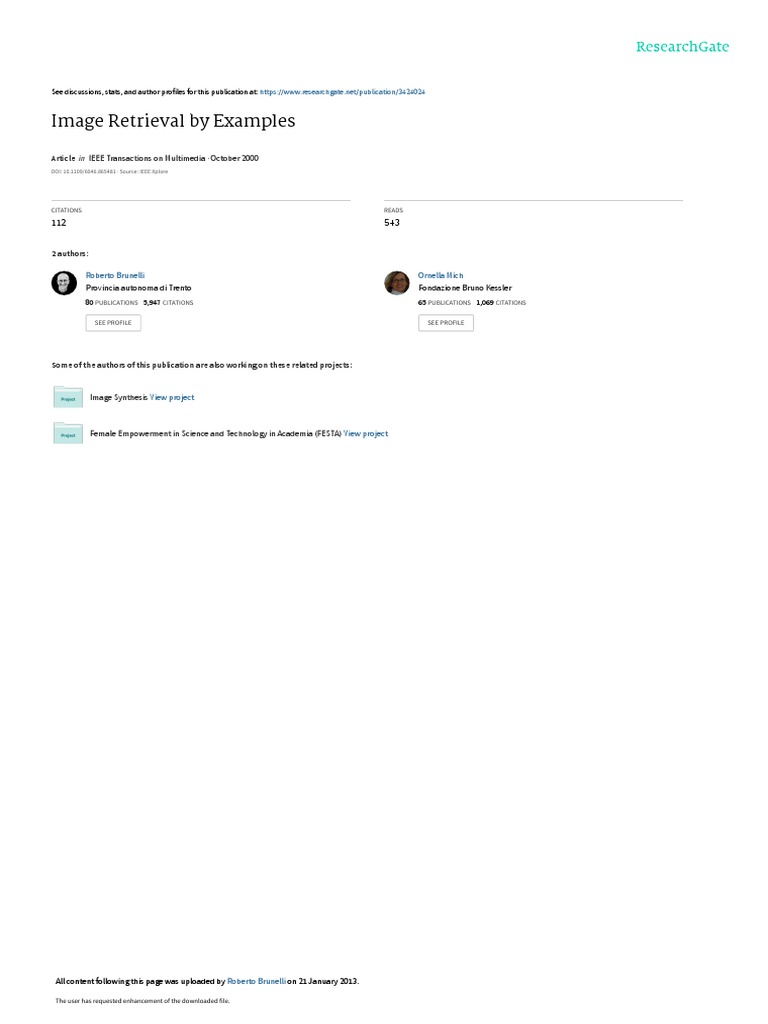Viewport: 768px width, 1024px height.
Task: Open Roberto Brunelli author name link
Action: pos(115,276)
